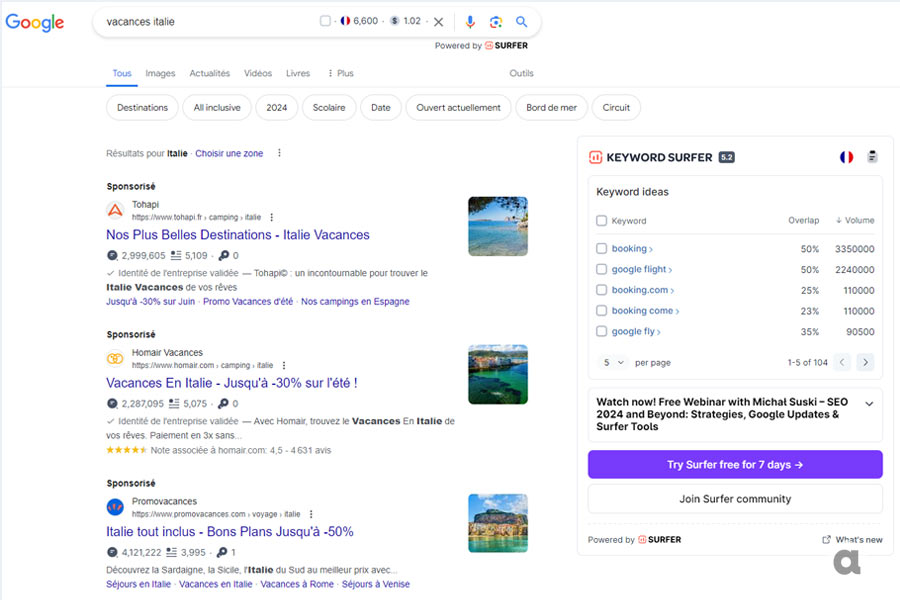The height and width of the screenshot is (600, 900).
Task: Open the Tohapi ad beach thumbnail
Action: click(x=498, y=226)
